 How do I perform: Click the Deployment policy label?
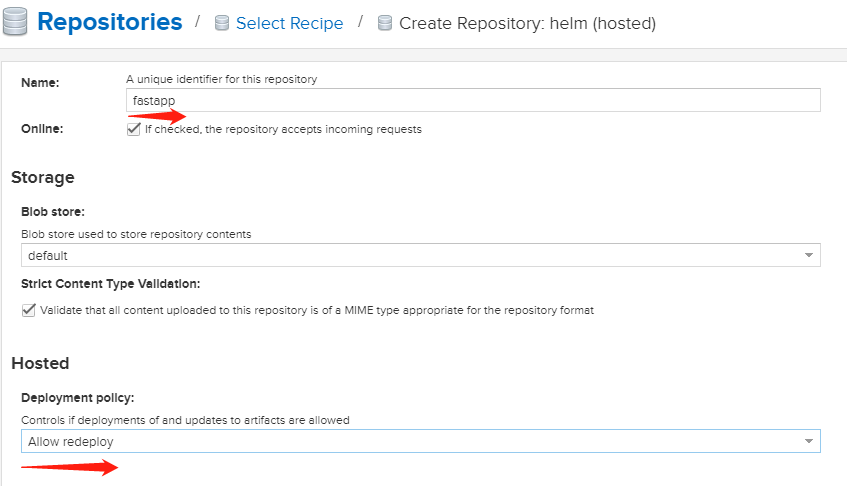click(78, 398)
